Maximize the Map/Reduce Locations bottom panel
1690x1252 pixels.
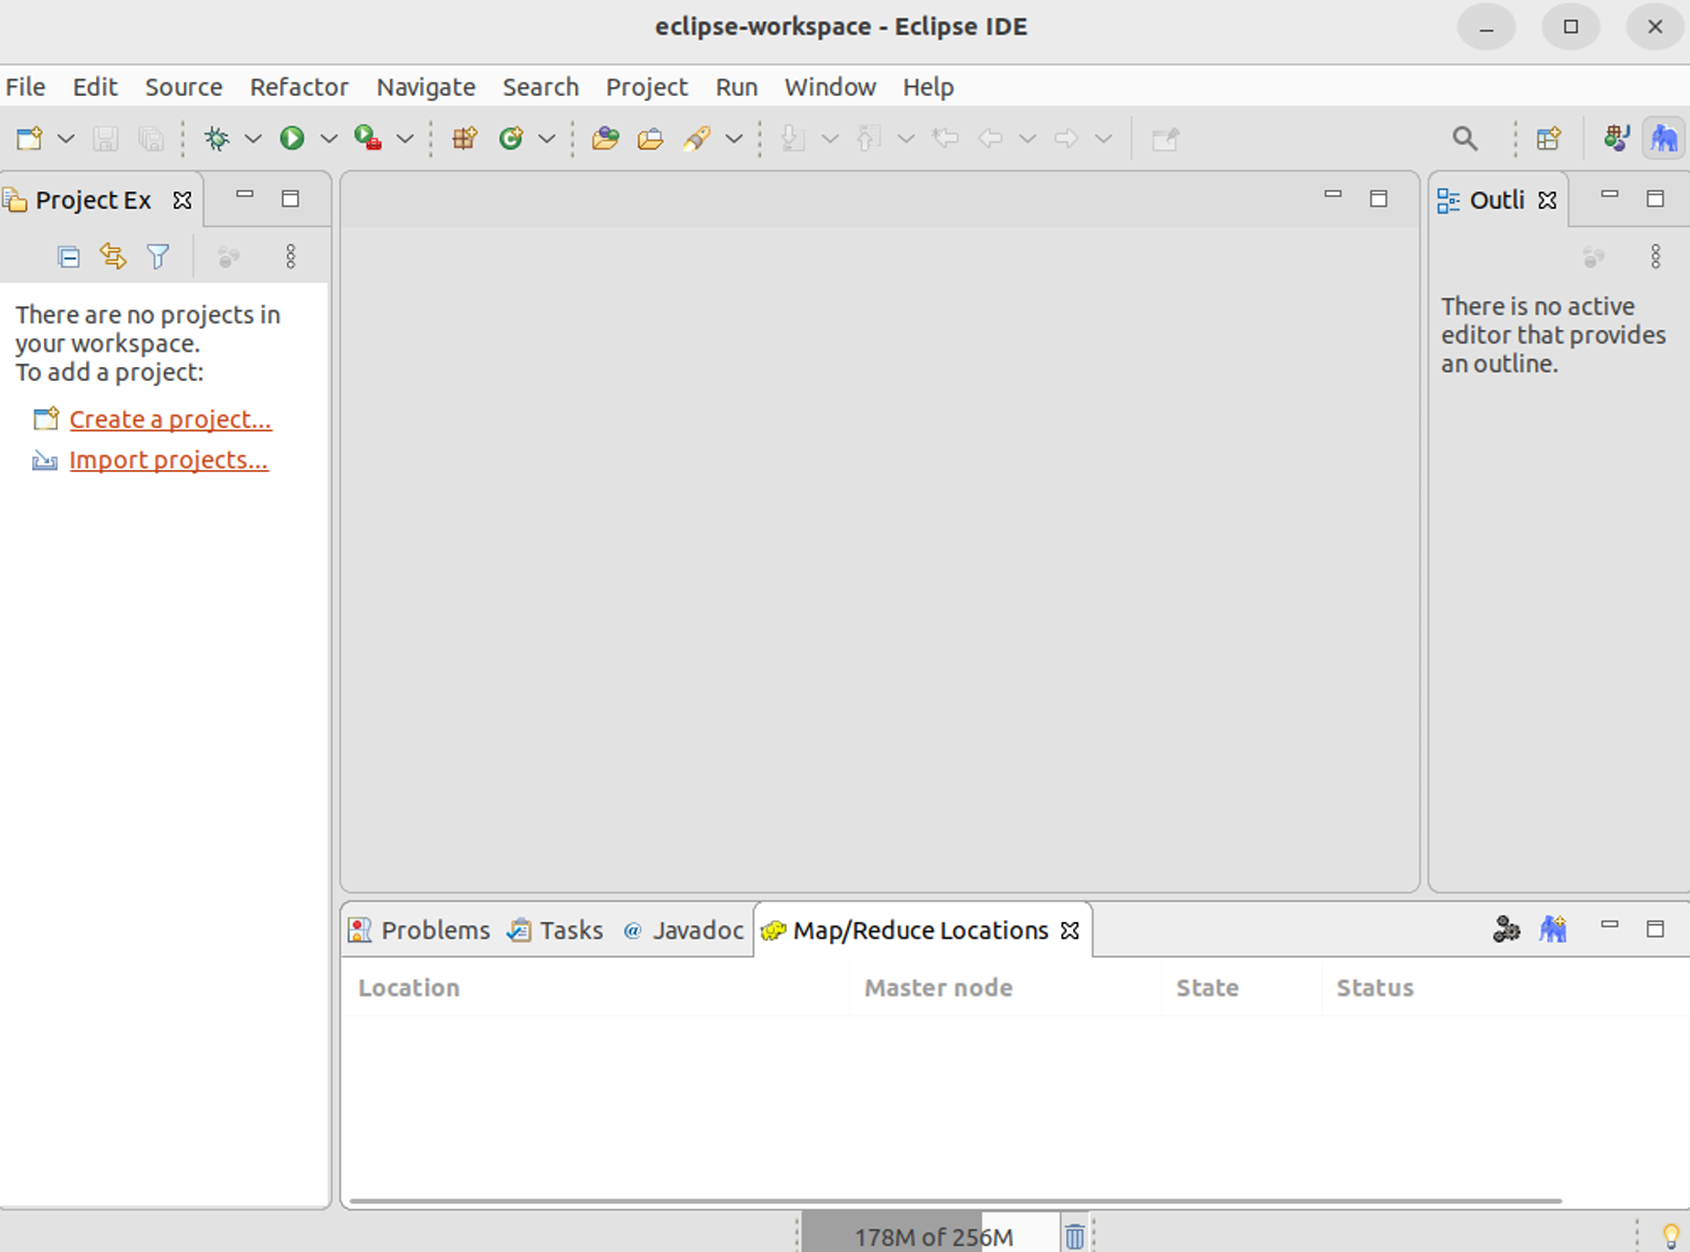tap(1655, 928)
